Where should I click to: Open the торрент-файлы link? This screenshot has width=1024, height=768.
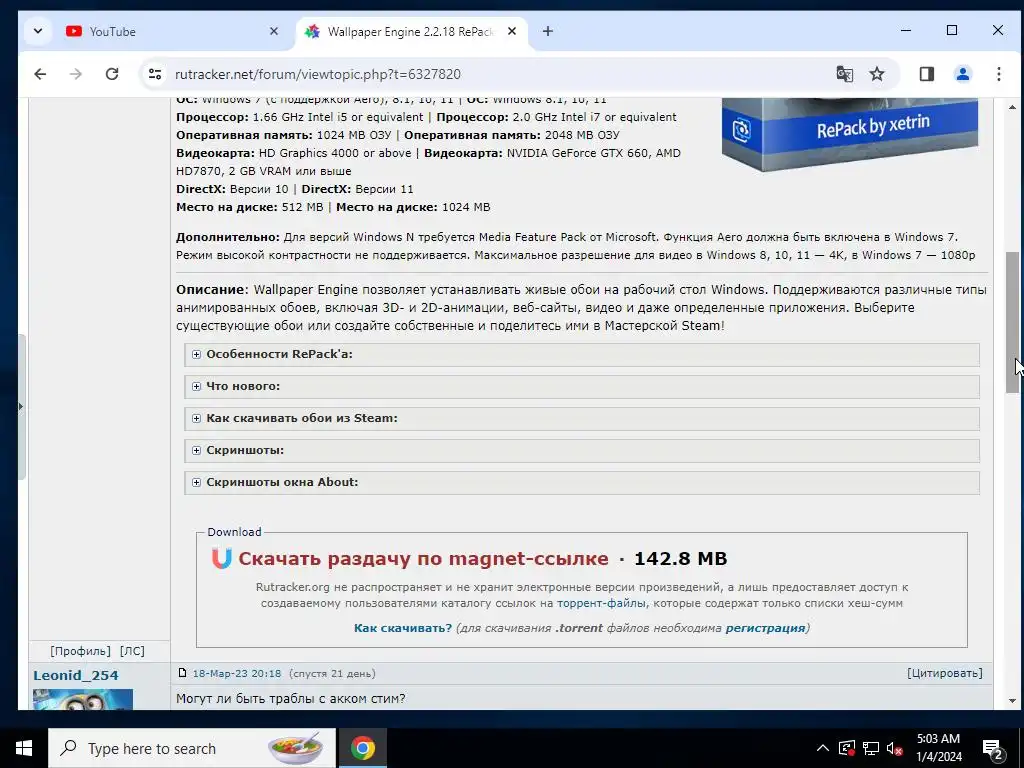[601, 603]
